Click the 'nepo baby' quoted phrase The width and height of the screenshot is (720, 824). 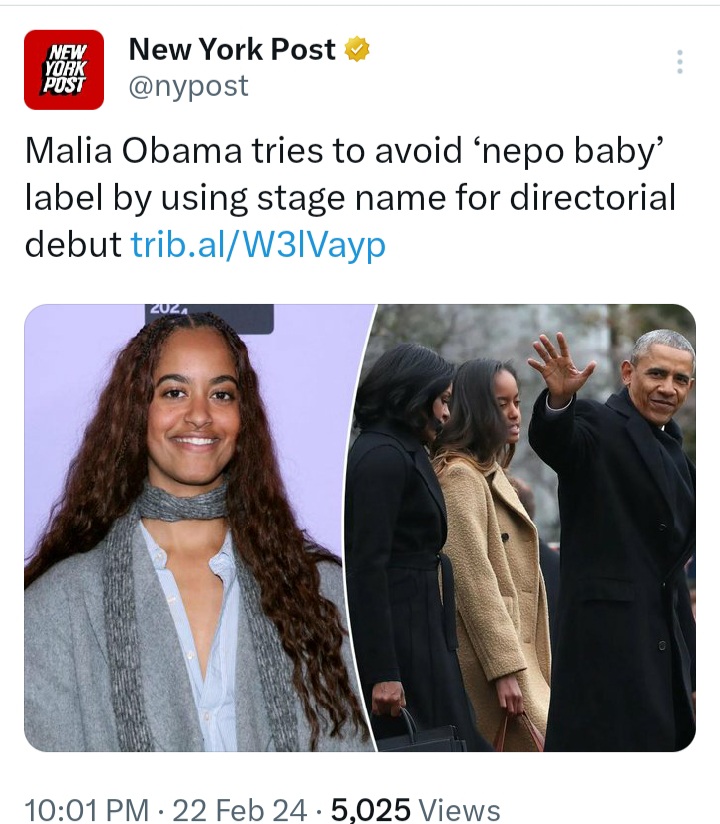click(x=570, y=151)
